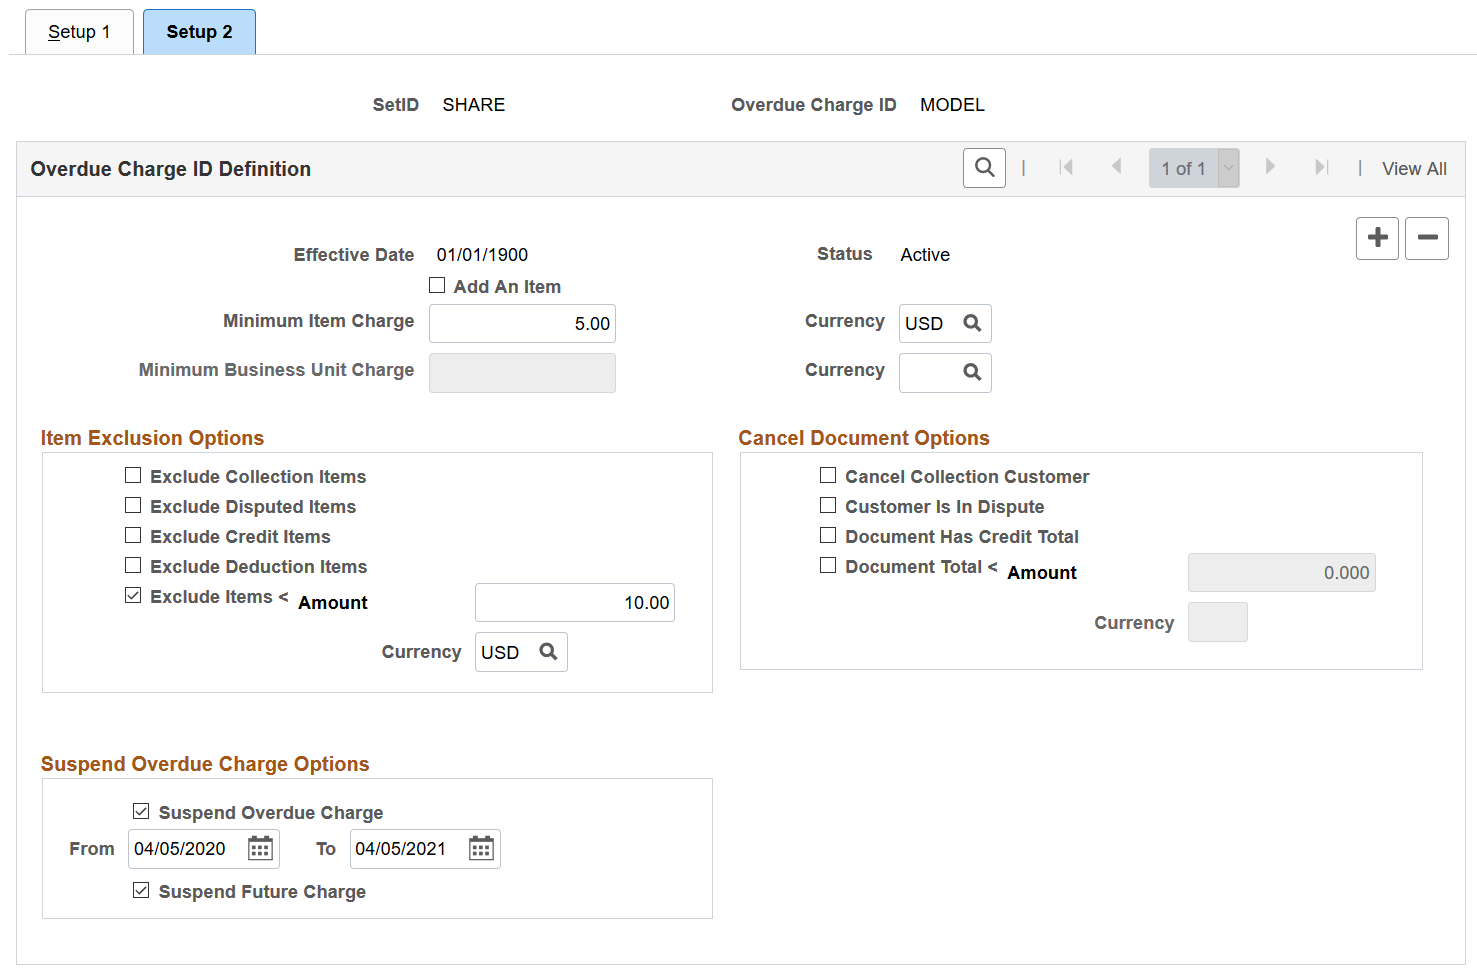The width and height of the screenshot is (1477, 977).
Task: Check Customer Is In Dispute option
Action: [x=828, y=506]
